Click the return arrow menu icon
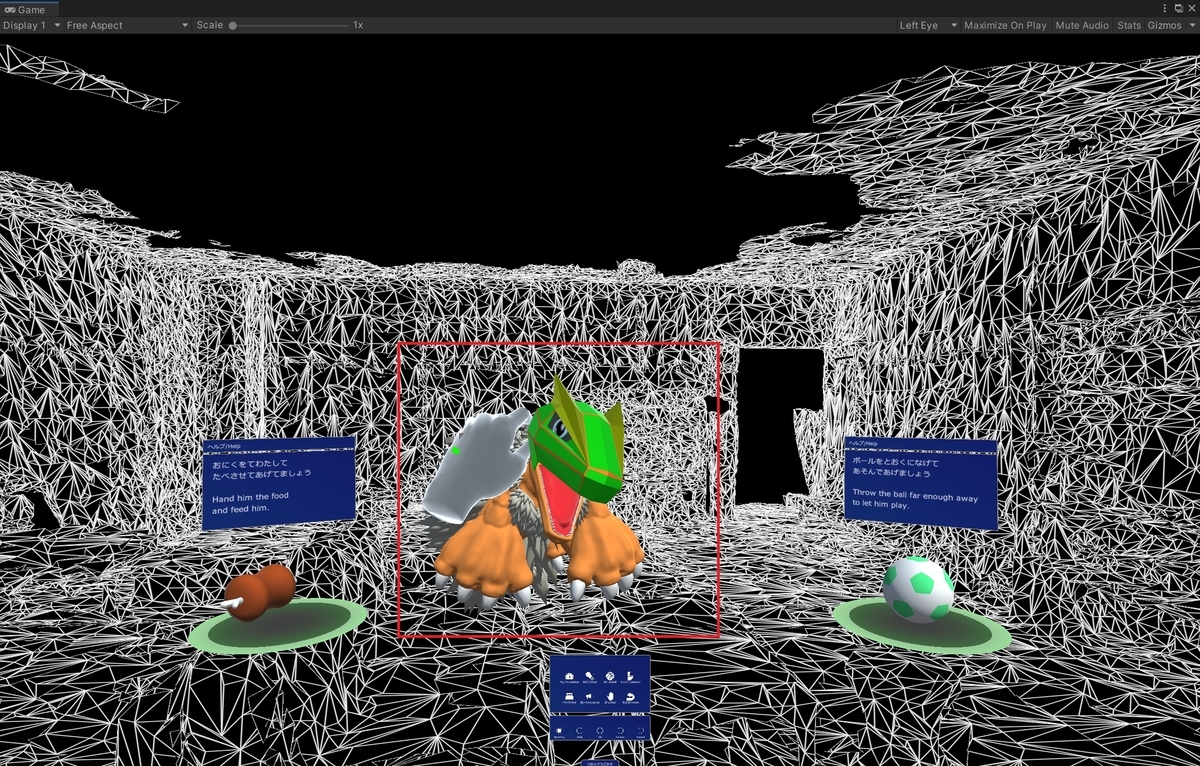 (x=630, y=697)
